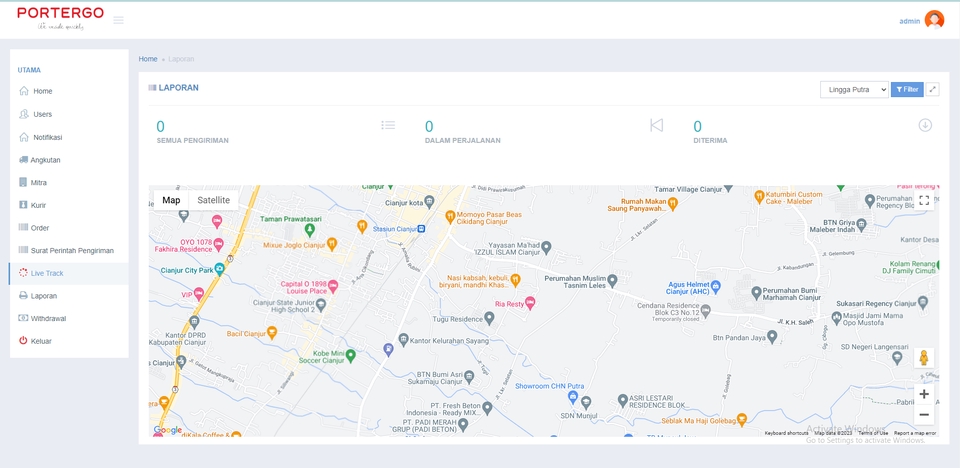This screenshot has height=468, width=960.
Task: Click the Agus Helmet Cianjur shop marker
Action: 715,286
